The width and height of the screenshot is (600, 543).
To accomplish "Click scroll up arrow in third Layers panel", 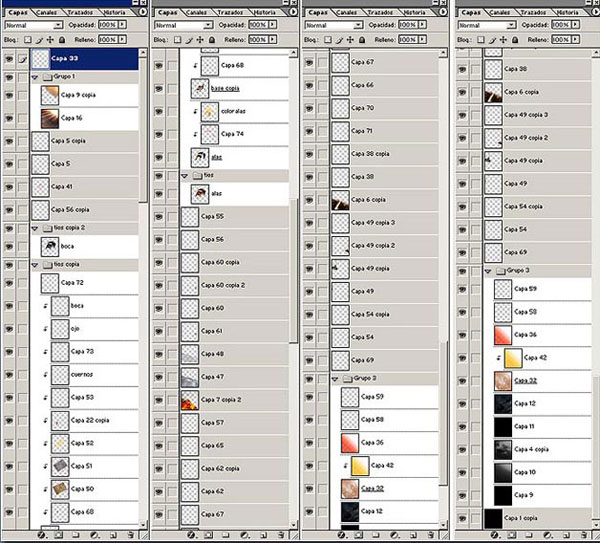I will pyautogui.click(x=443, y=53).
